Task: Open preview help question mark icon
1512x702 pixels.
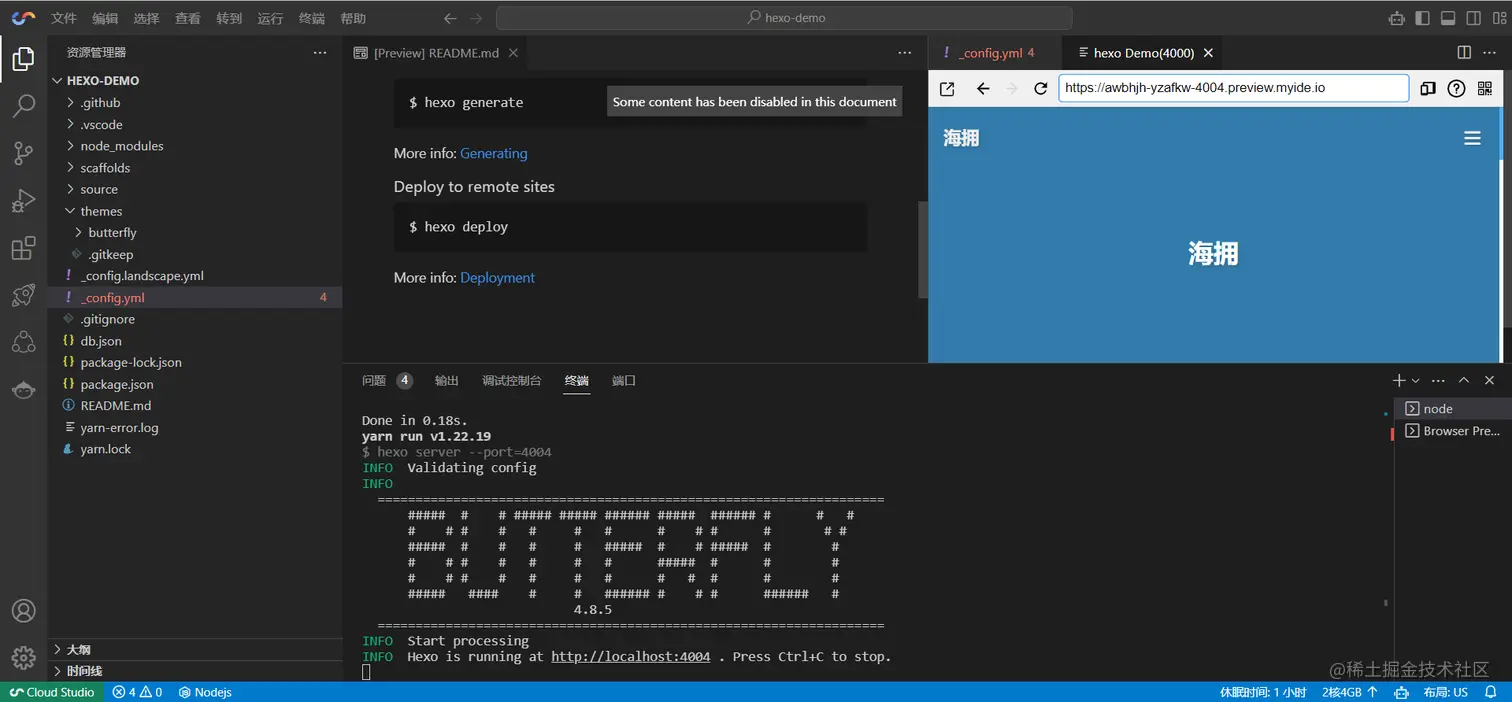Action: (1456, 88)
